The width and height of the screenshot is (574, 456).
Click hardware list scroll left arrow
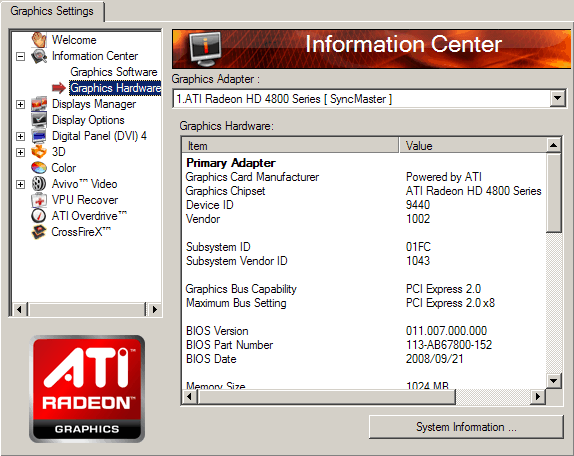click(x=189, y=397)
